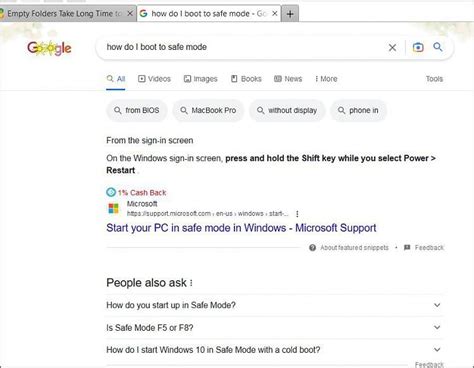Select the 'from BIOS' suggestion chip
This screenshot has width=474, height=368.
[x=137, y=110]
